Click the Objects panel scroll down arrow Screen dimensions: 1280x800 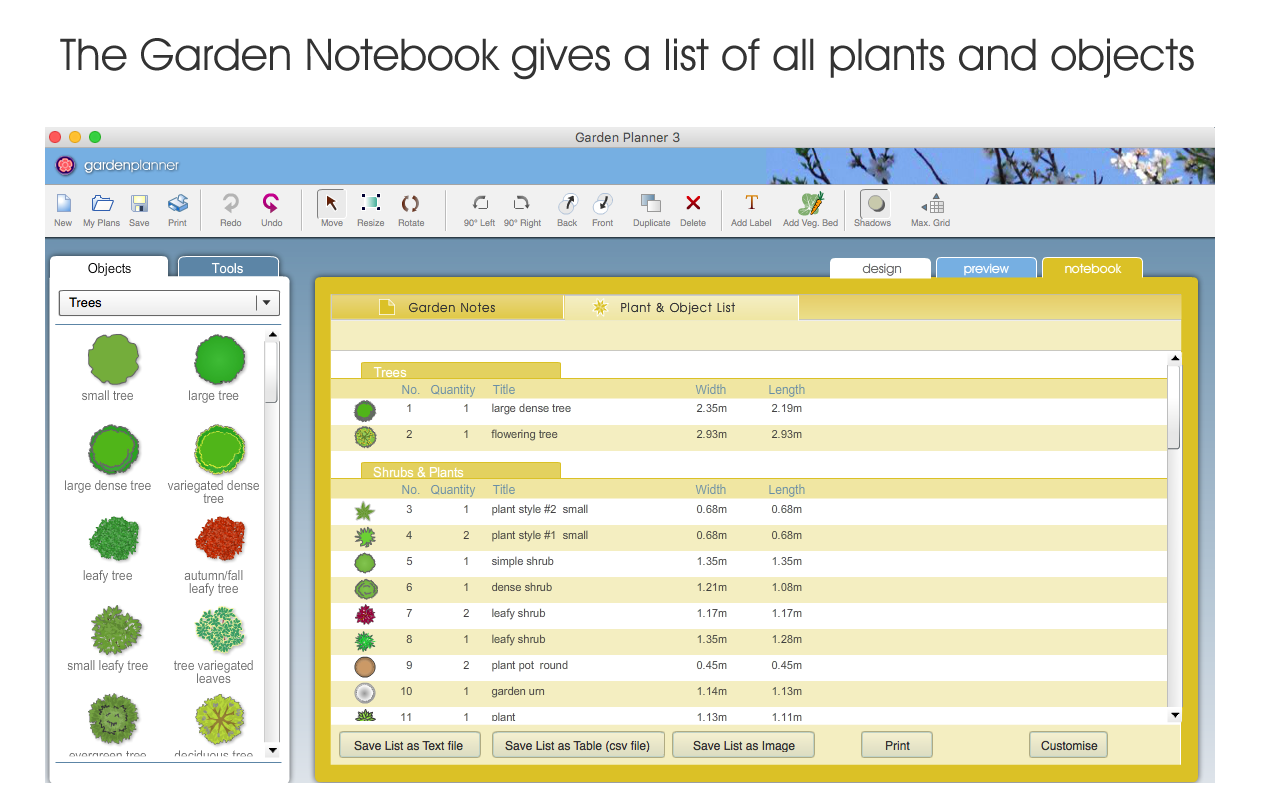(x=272, y=750)
